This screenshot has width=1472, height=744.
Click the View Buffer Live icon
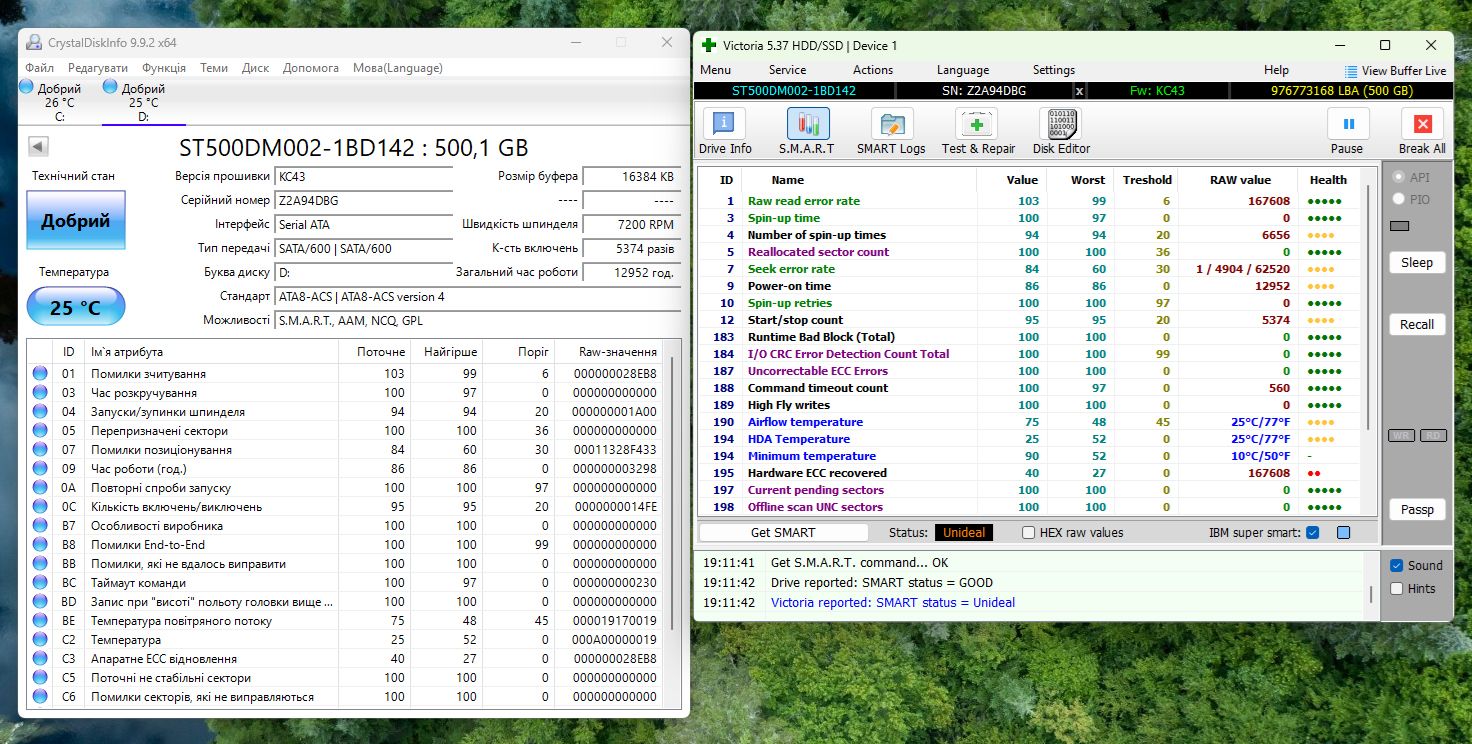1351,71
